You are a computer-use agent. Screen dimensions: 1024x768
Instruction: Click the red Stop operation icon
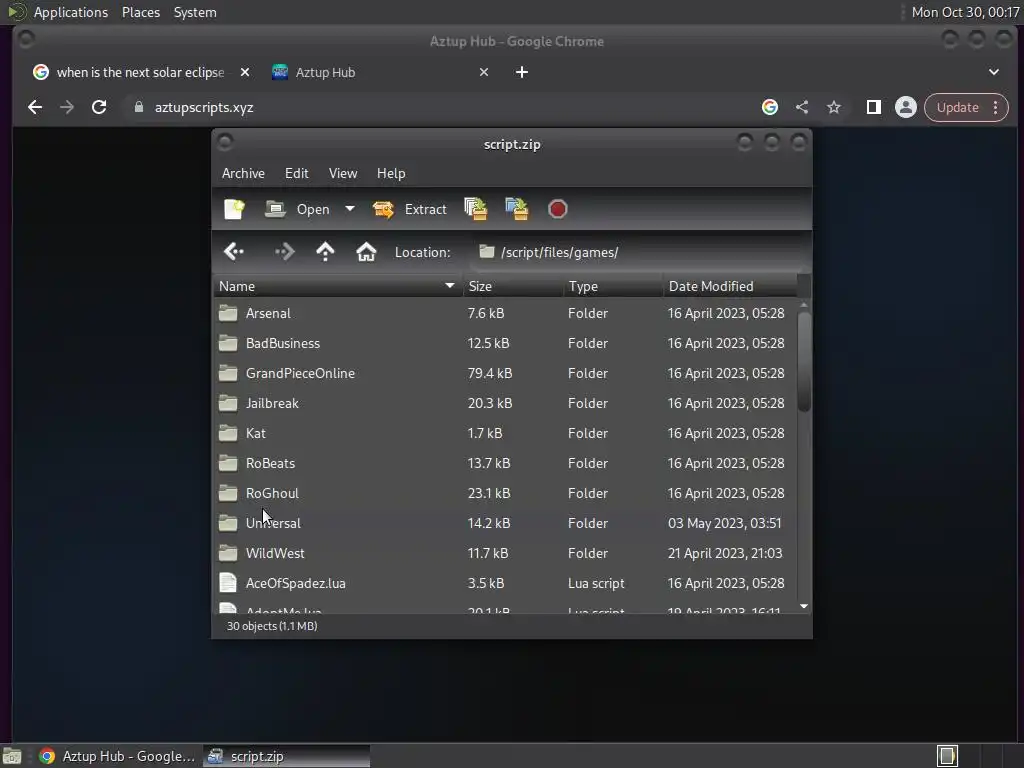558,209
